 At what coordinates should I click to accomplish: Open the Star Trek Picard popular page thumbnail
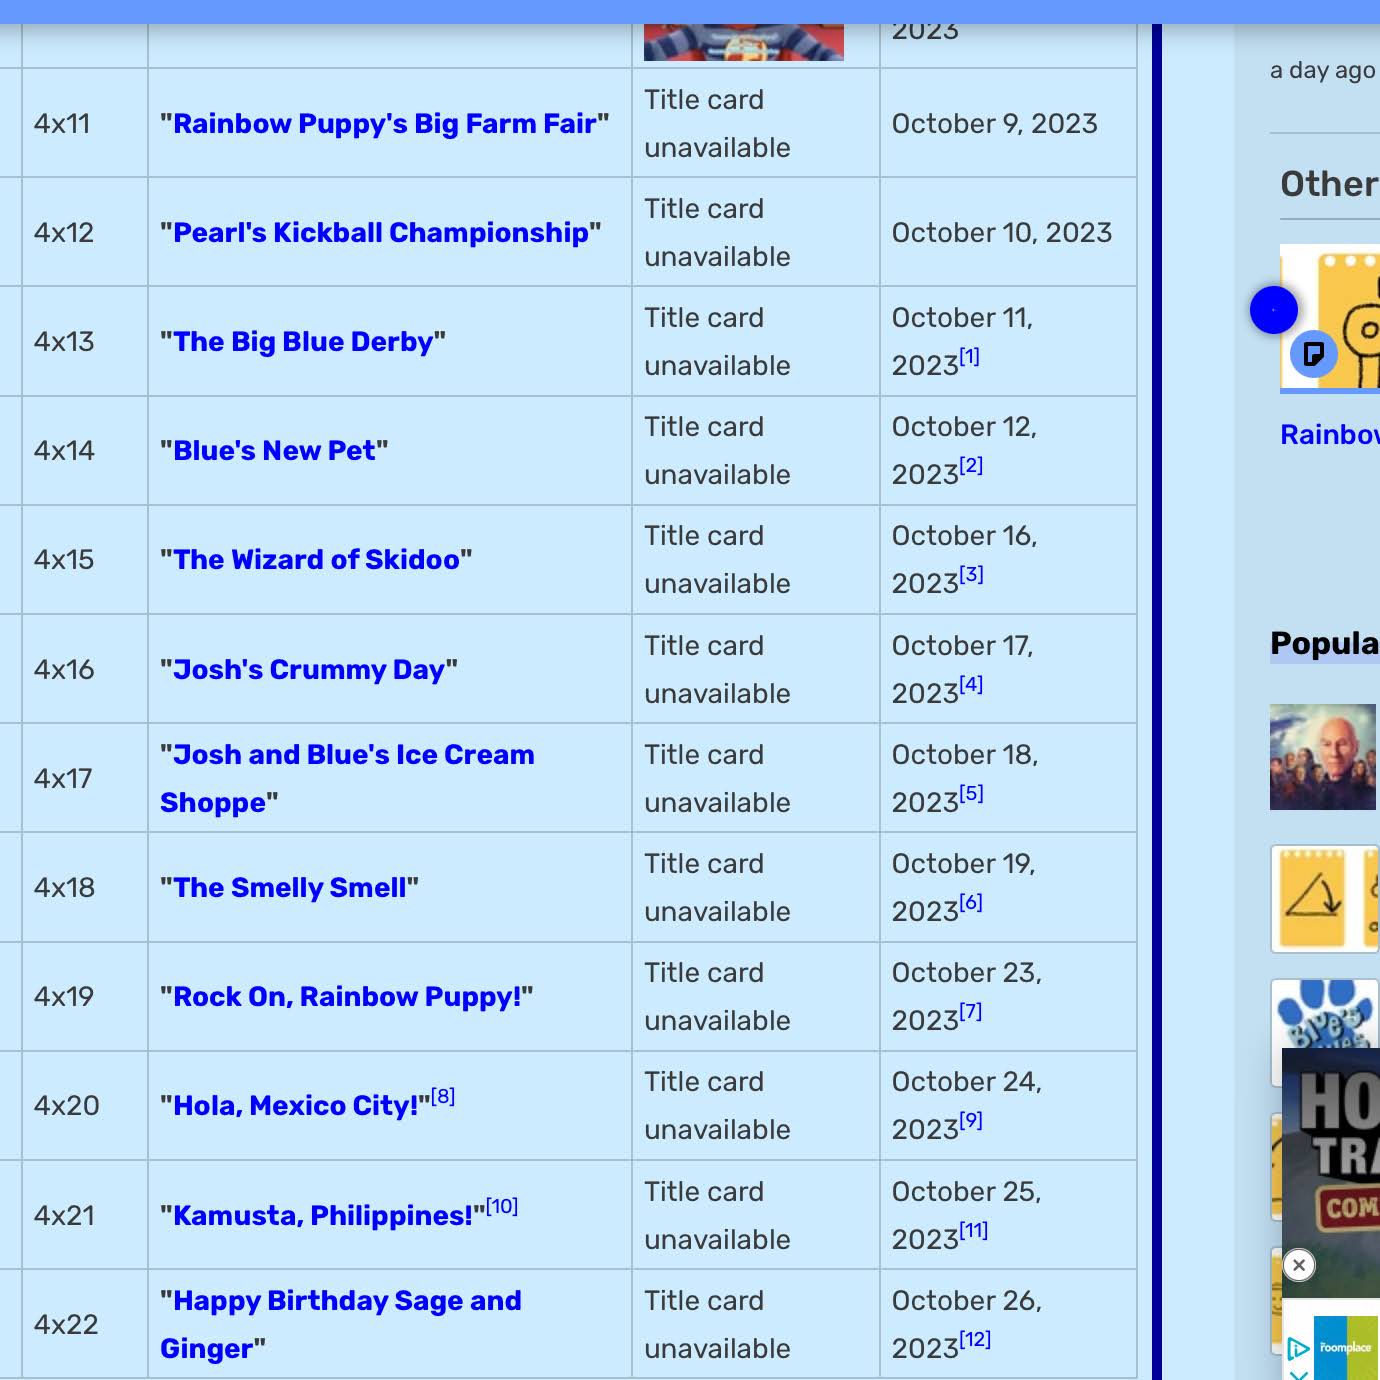[x=1322, y=757]
